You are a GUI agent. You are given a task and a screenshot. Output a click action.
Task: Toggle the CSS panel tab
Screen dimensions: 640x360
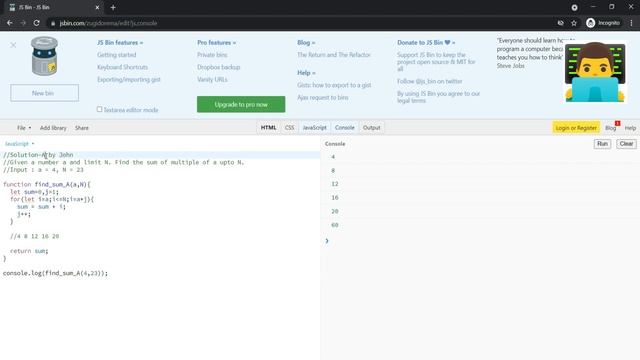tap(289, 128)
